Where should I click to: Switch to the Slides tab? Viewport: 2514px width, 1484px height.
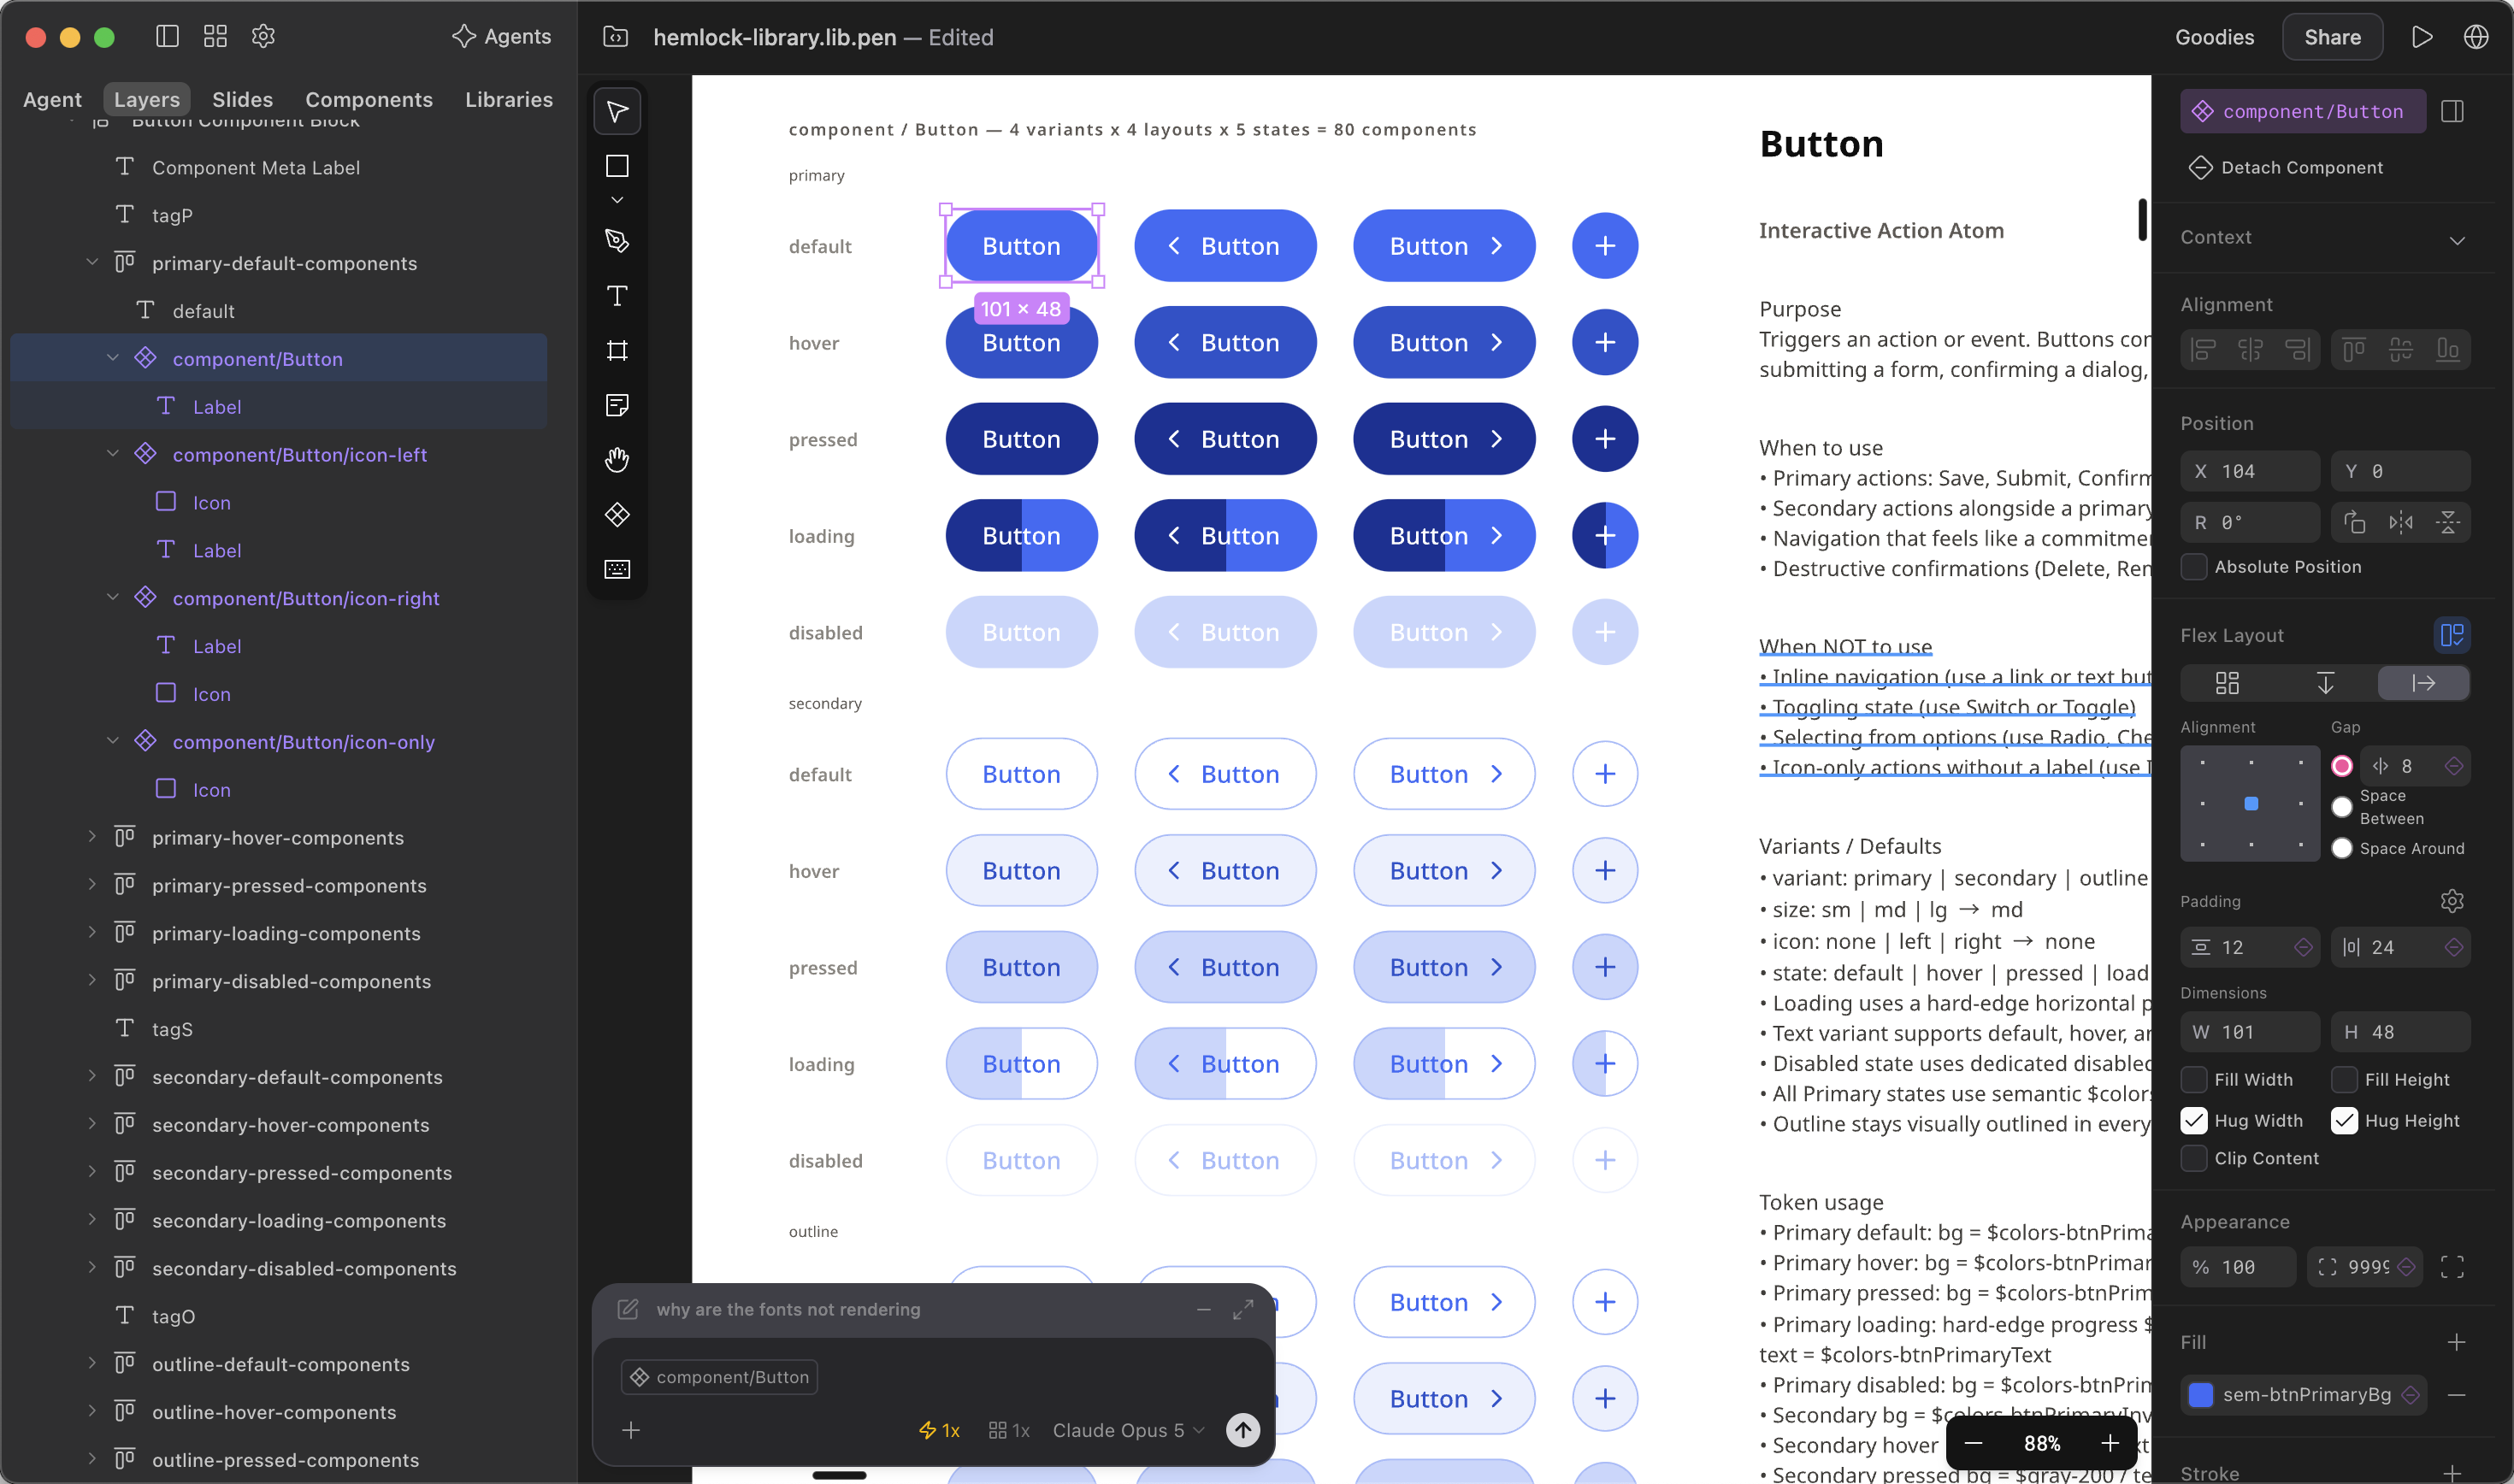tap(242, 99)
